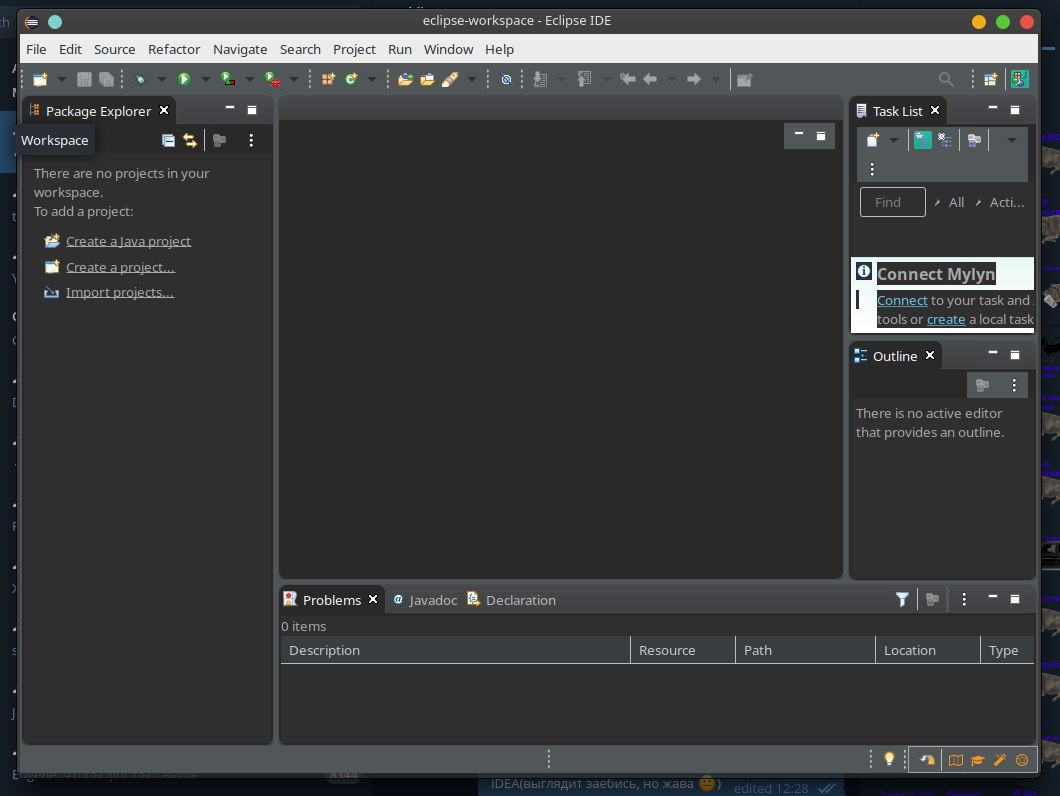Click the All working set filter

[956, 202]
